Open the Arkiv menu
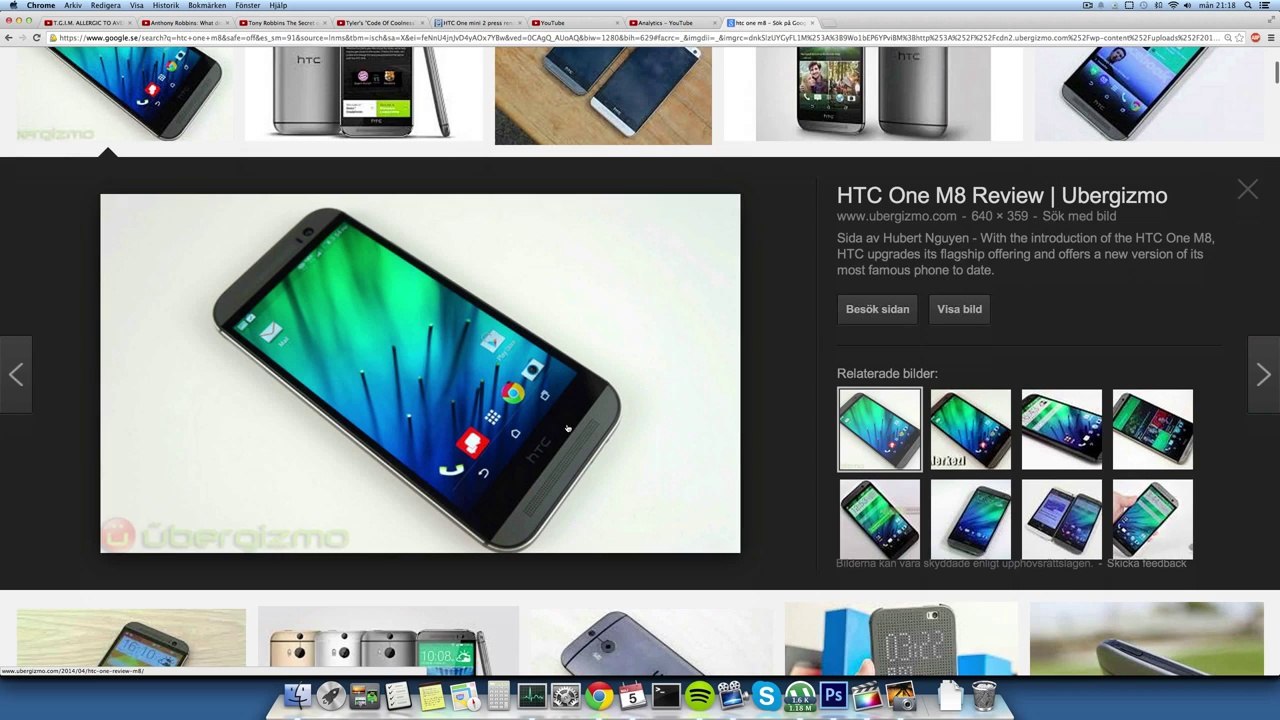The image size is (1280, 720). pos(73,6)
